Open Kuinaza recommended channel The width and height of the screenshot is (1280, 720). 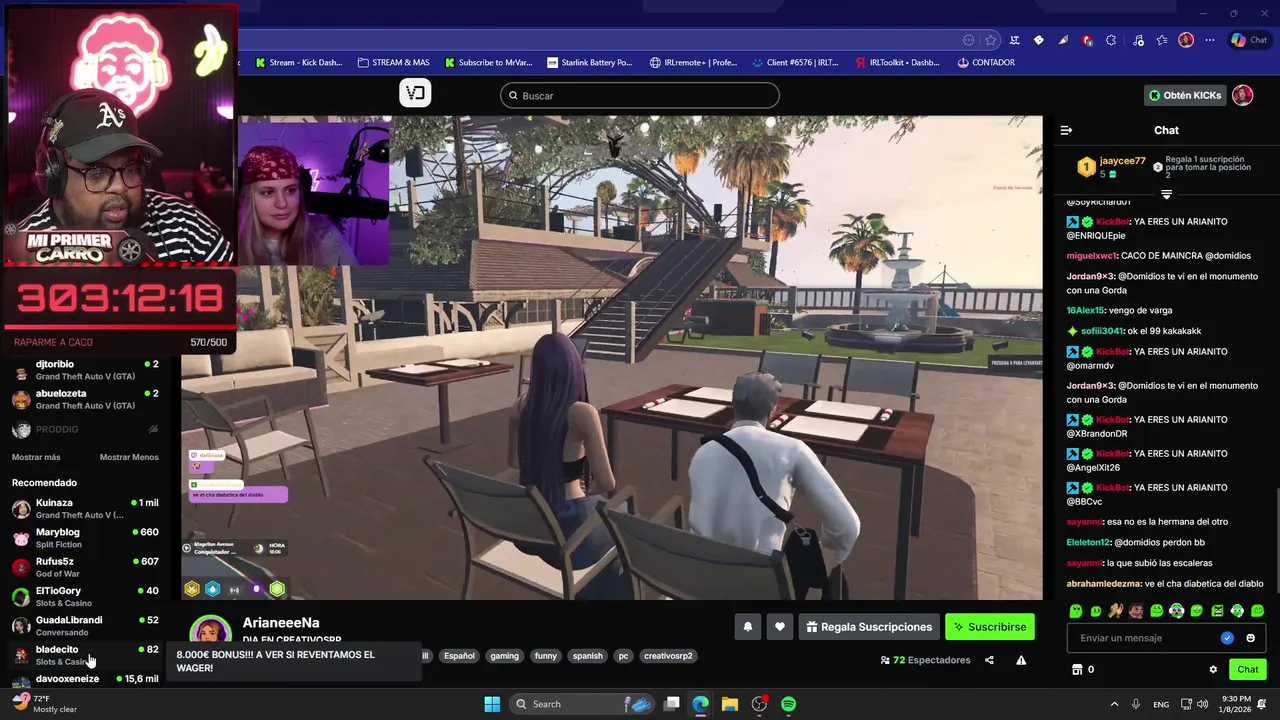click(85, 508)
